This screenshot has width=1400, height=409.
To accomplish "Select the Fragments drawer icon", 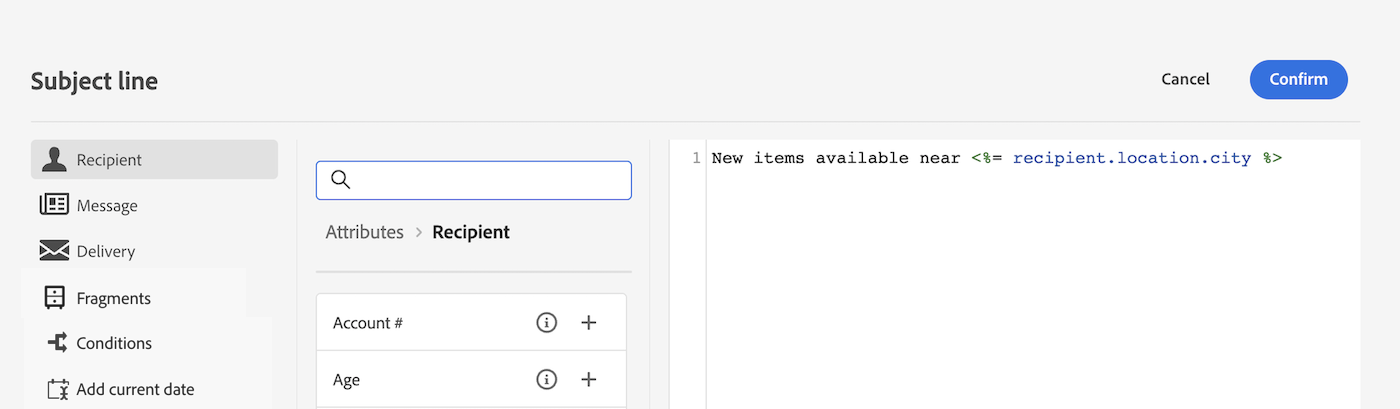I will coord(55,297).
